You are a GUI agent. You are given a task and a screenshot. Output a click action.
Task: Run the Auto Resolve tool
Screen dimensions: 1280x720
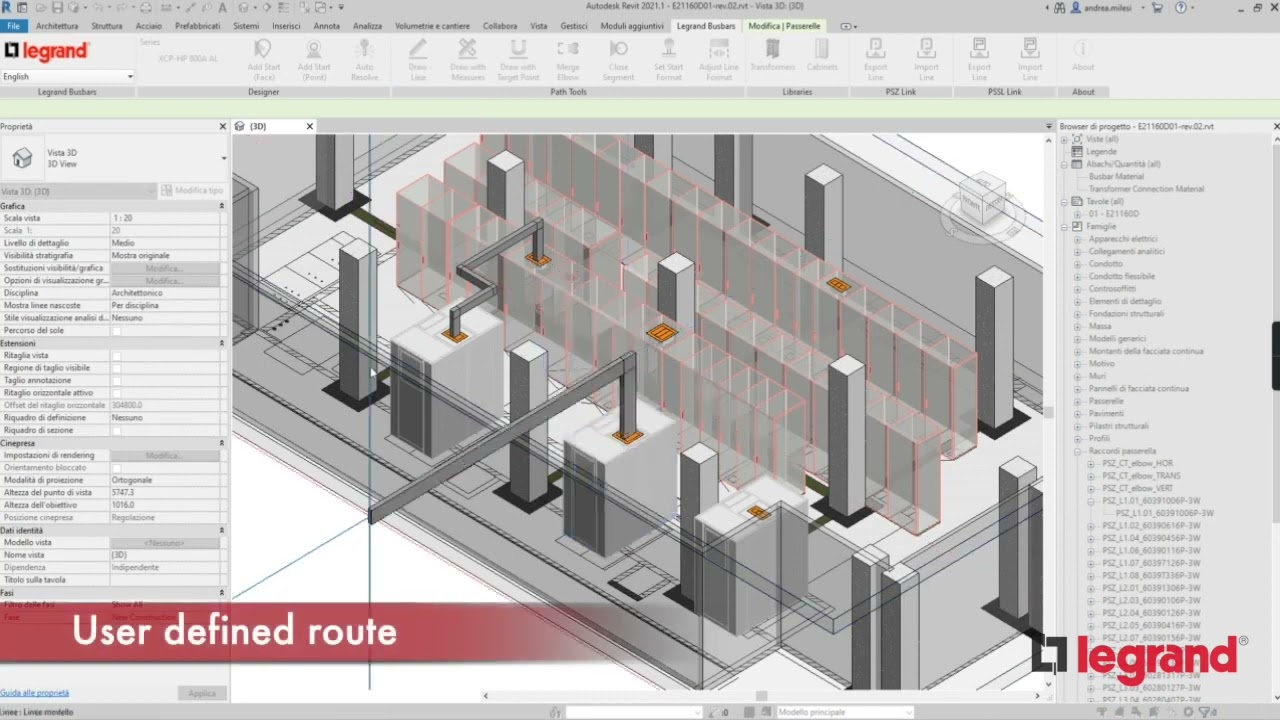(364, 59)
